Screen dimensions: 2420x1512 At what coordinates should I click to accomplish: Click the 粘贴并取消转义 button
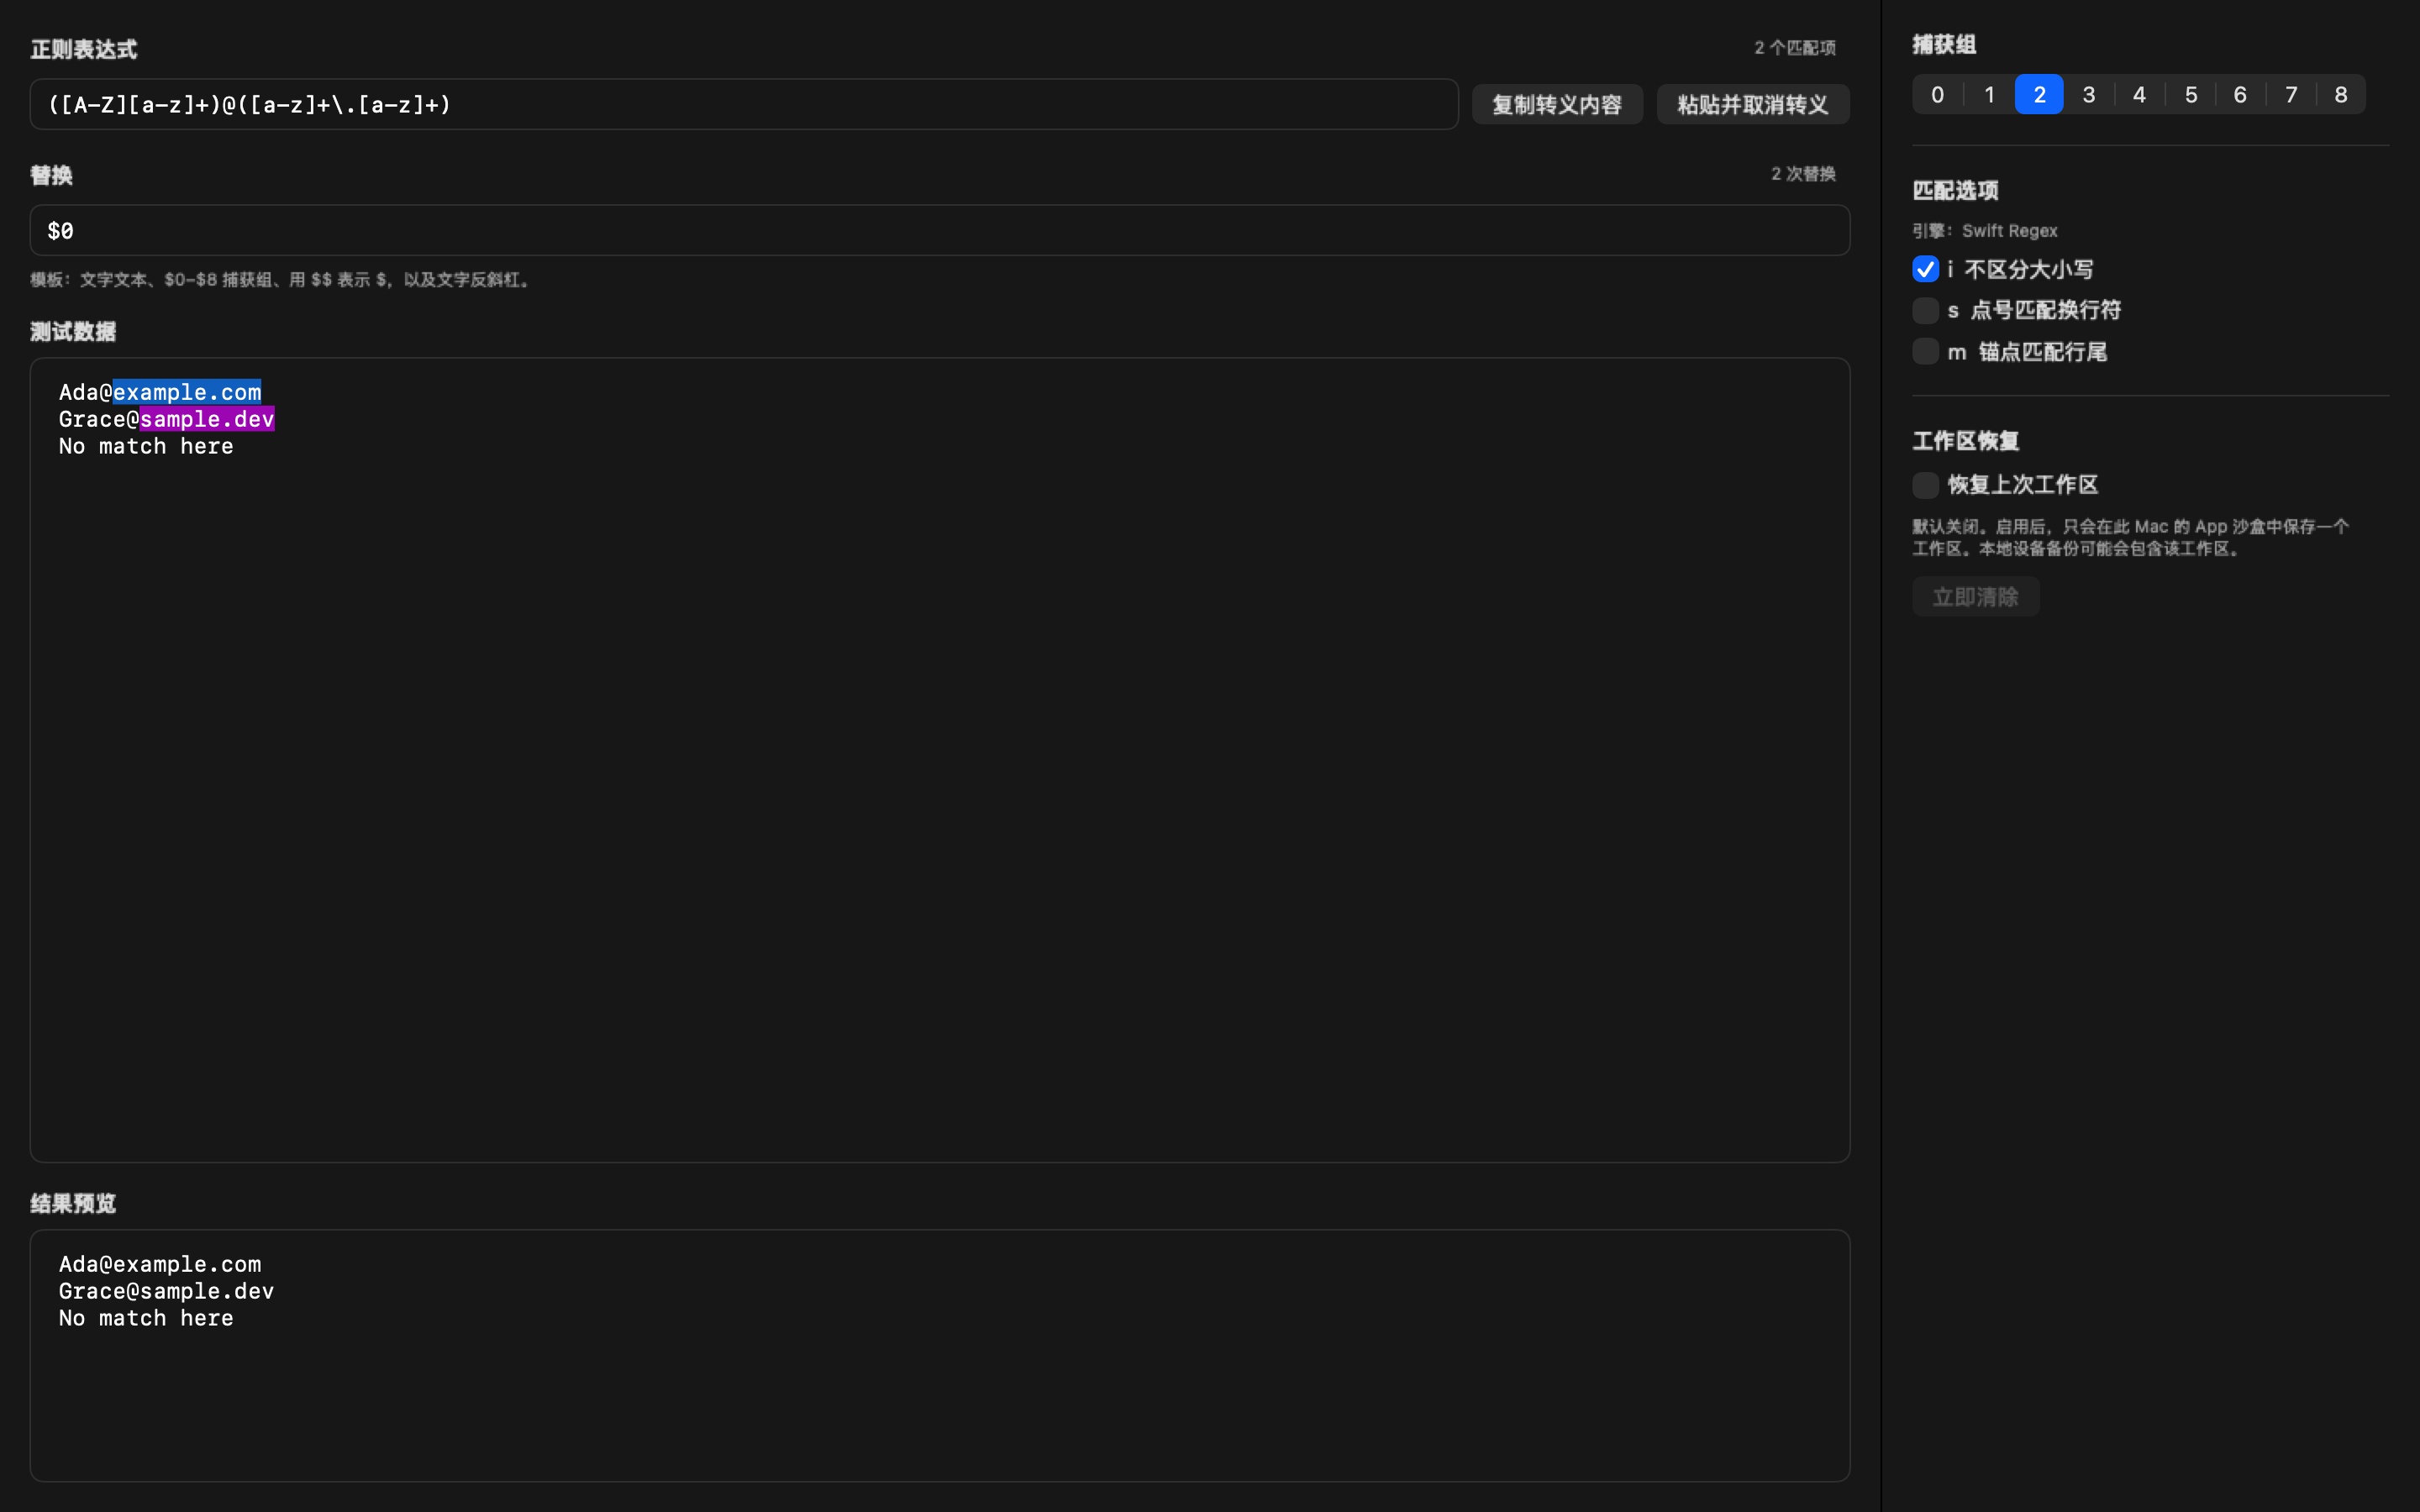1753,105
